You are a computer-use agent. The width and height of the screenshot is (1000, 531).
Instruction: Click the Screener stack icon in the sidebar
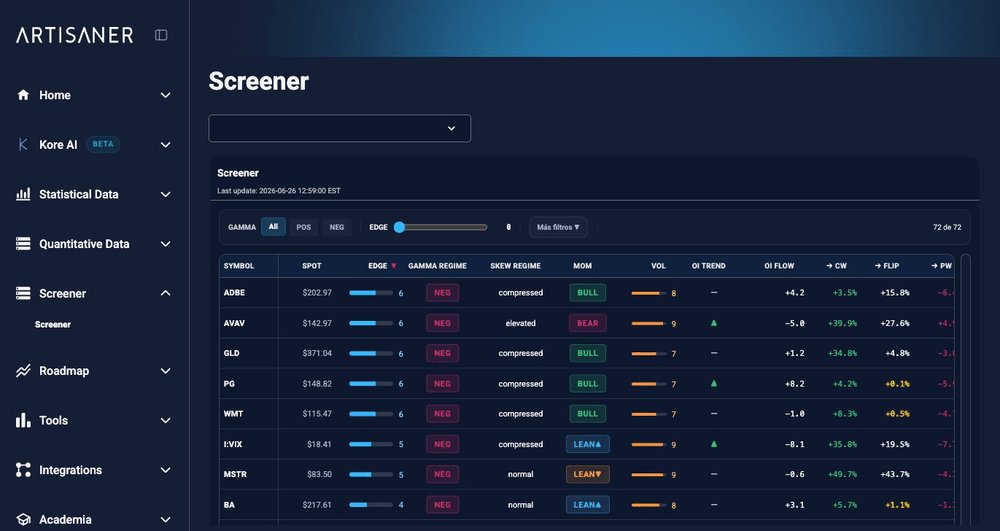23,293
